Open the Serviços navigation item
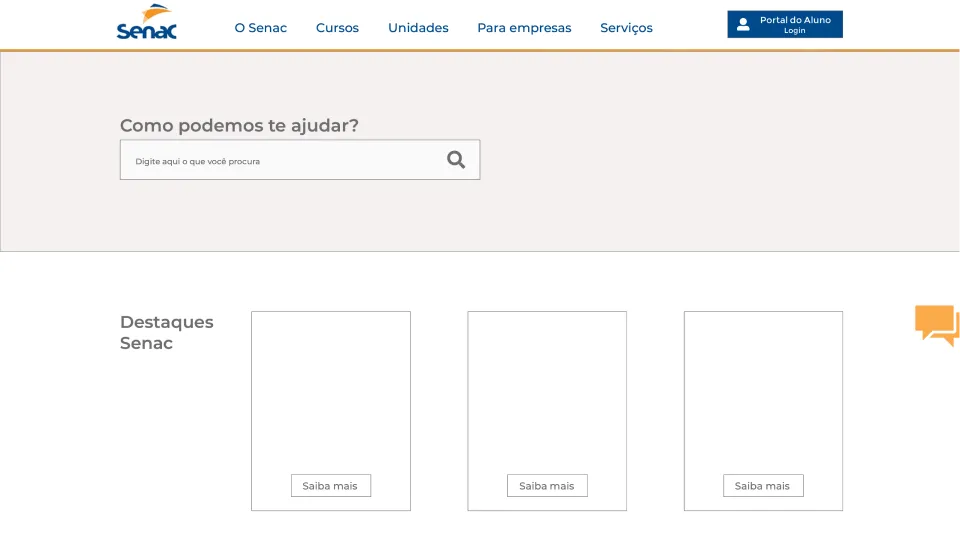Screen dimensions: 960x540 [626, 28]
